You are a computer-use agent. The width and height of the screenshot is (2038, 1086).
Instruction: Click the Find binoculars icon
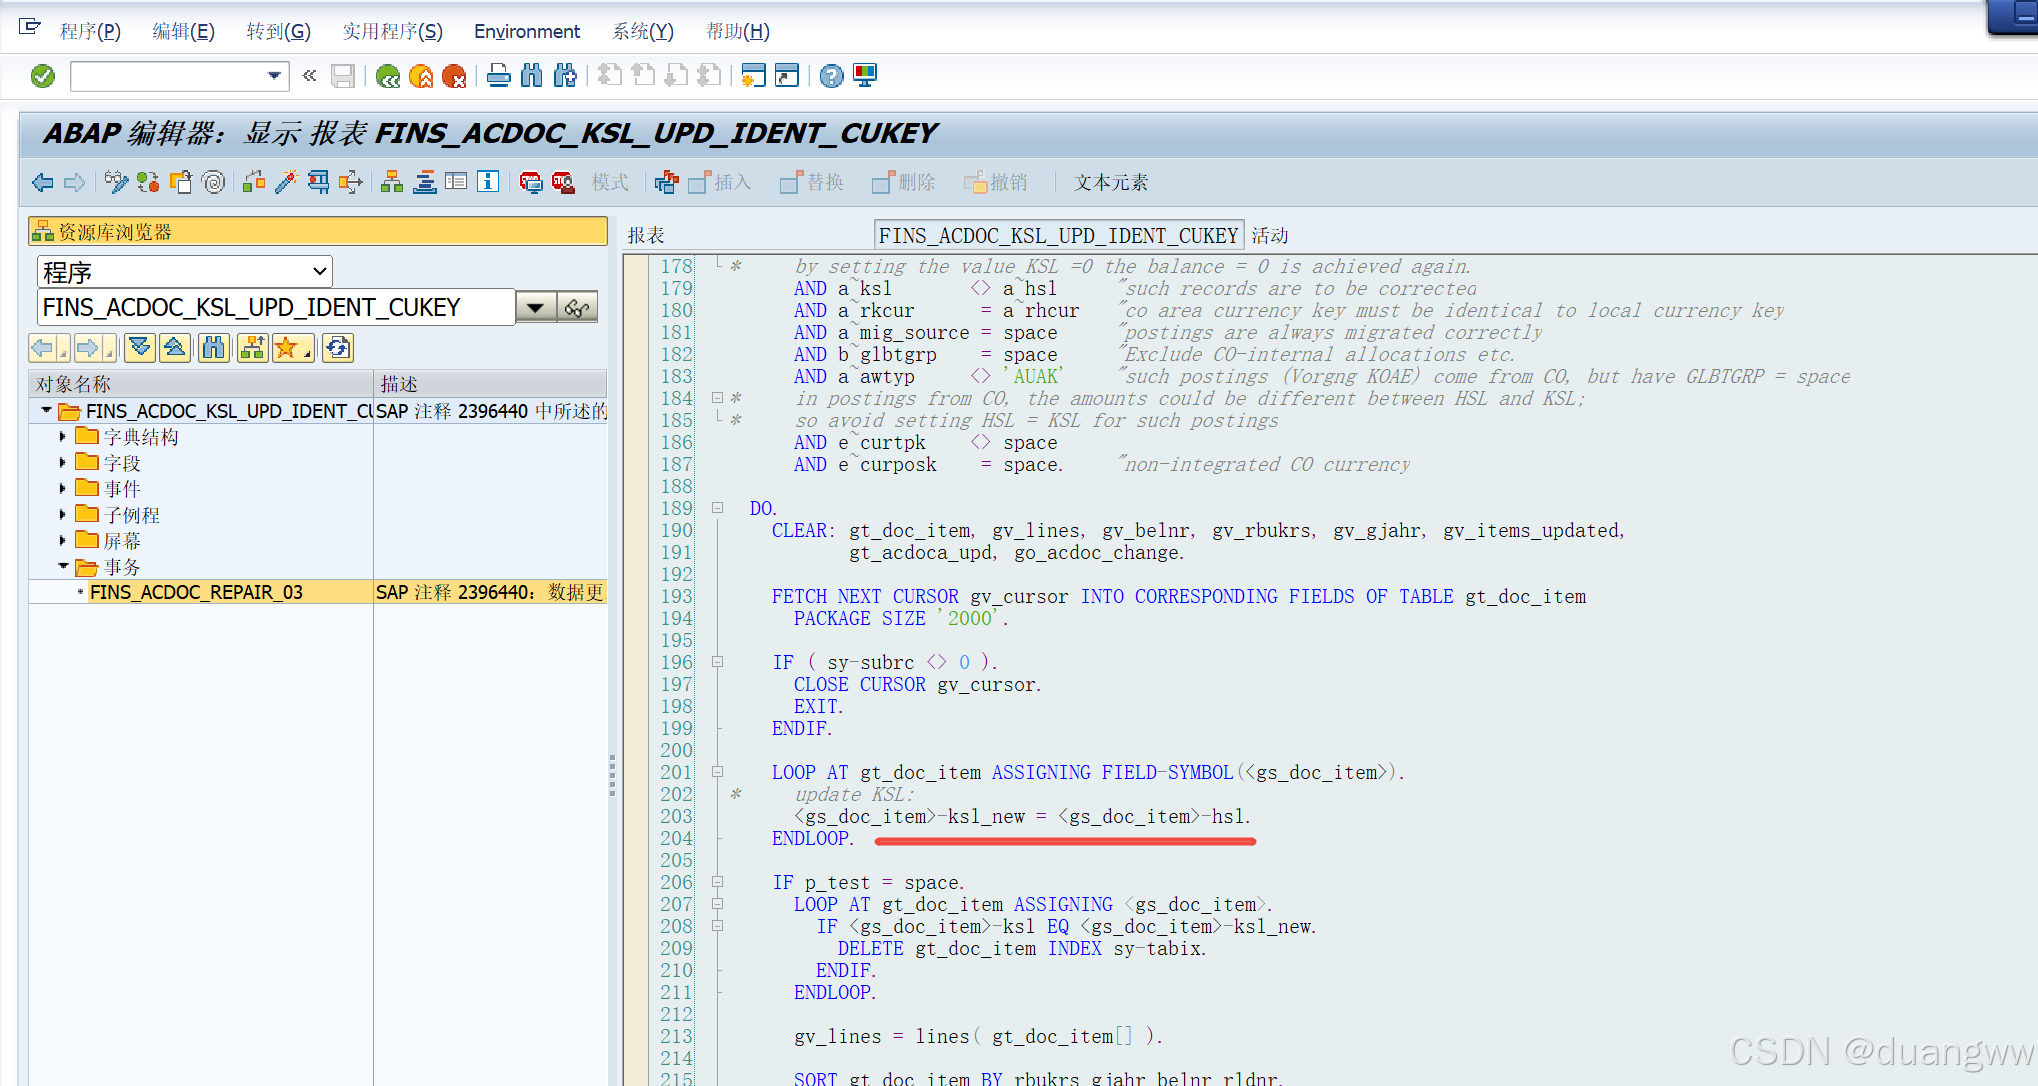pos(532,76)
